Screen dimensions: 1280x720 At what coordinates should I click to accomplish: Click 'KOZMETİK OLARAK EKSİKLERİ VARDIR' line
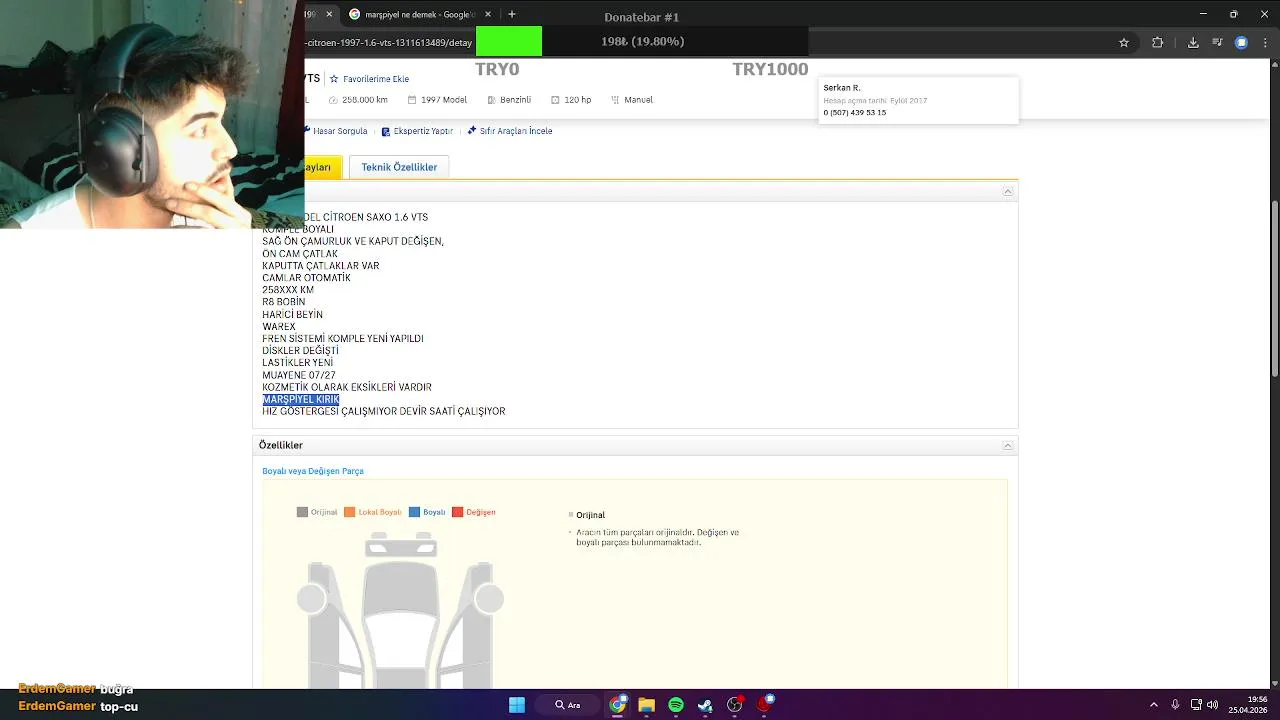347,387
